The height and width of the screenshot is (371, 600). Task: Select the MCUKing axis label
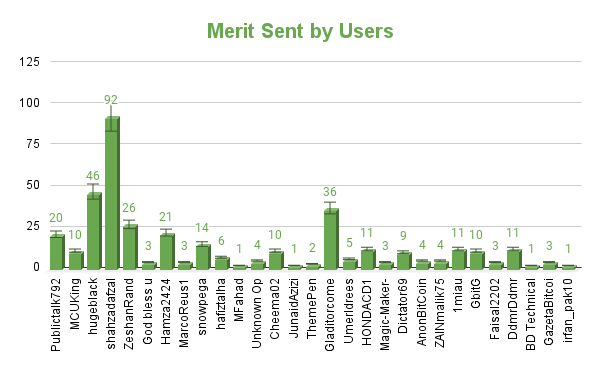point(76,304)
